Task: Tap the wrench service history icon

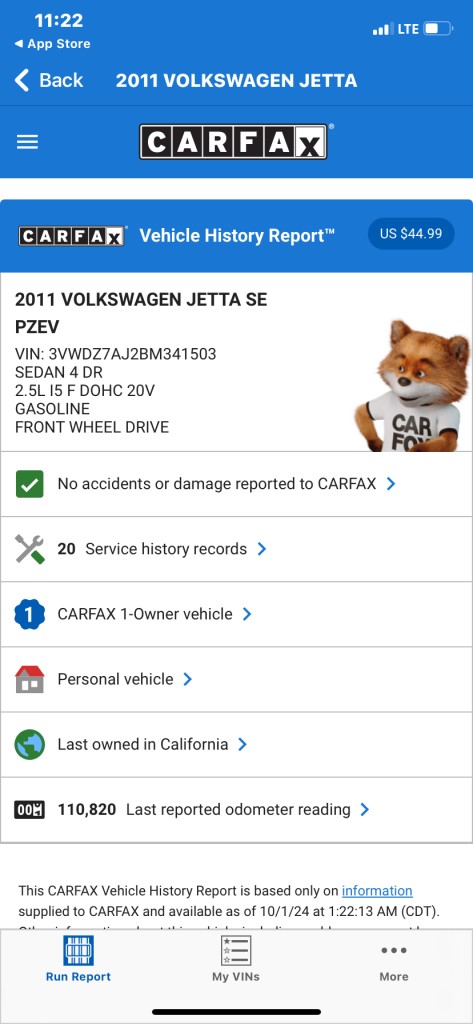Action: coord(29,549)
